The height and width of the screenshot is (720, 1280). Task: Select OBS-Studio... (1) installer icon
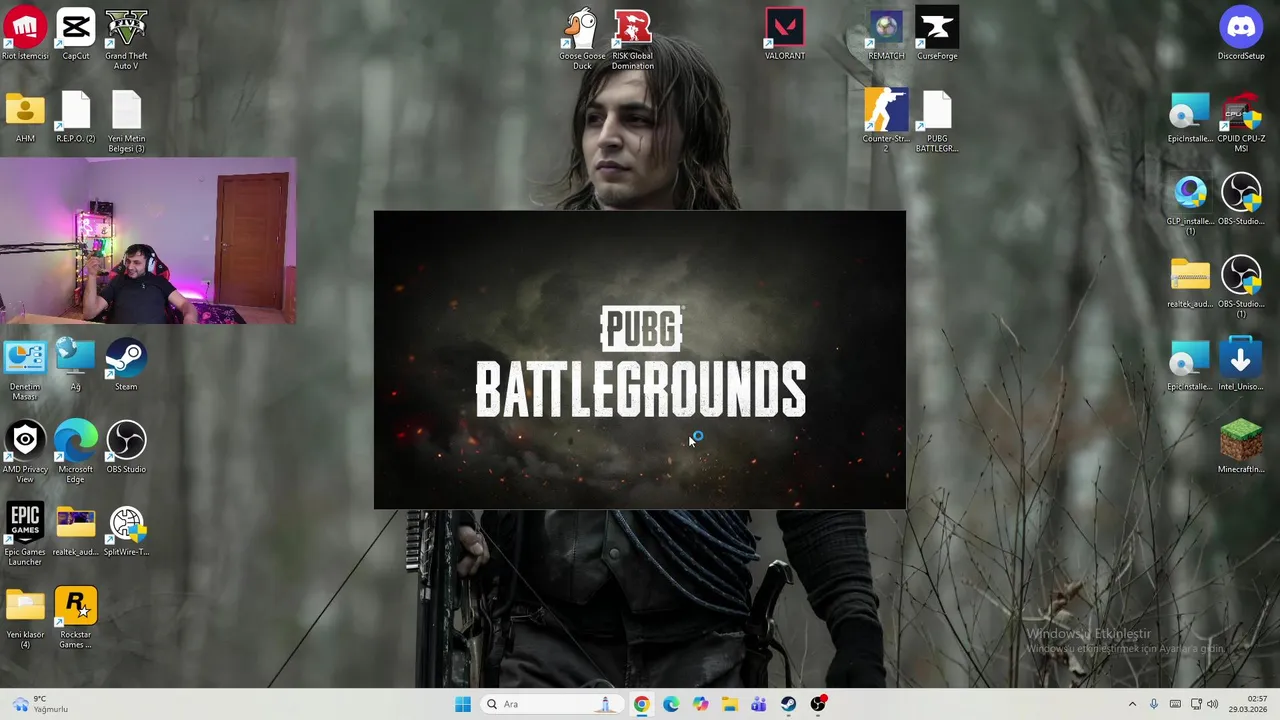(x=1241, y=288)
